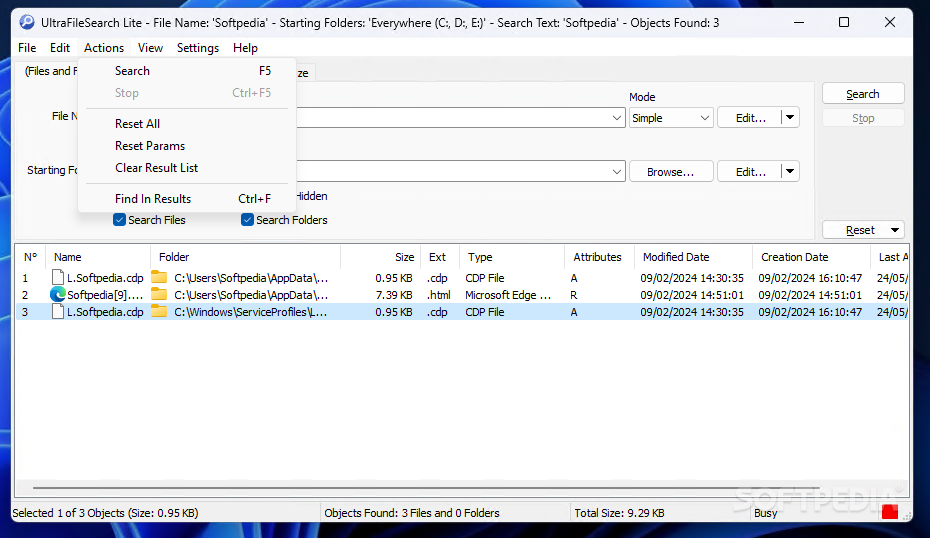Expand the File Name combo box arrow
The image size is (930, 538).
(x=617, y=118)
